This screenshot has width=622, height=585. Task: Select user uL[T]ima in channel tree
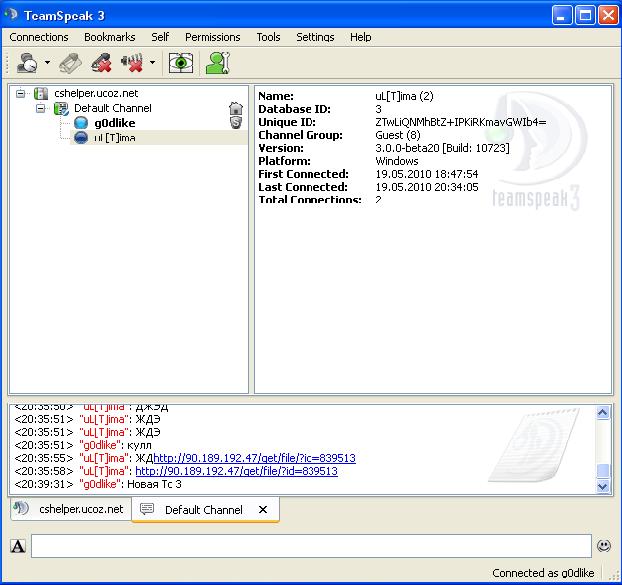(x=114, y=138)
